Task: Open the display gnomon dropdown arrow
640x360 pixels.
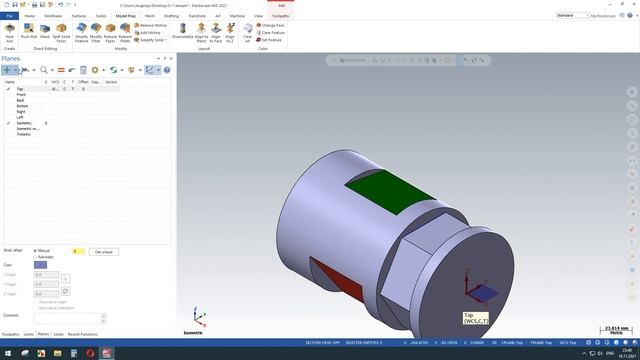Action: tap(158, 70)
